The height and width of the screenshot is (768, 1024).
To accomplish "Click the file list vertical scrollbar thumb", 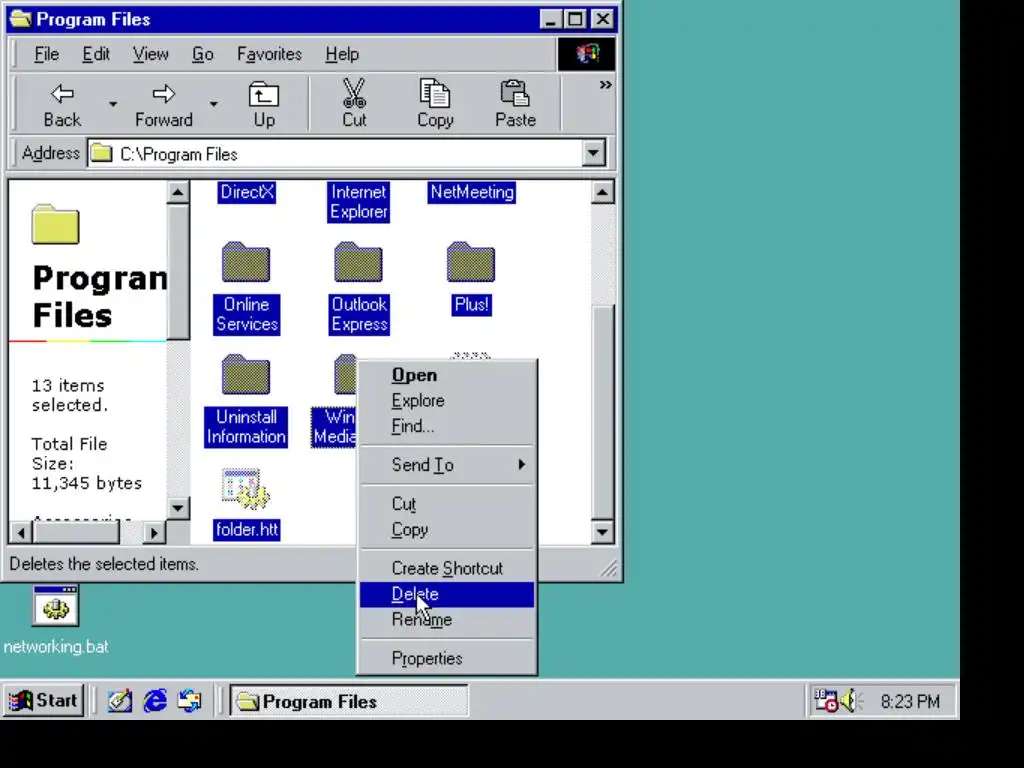I will 602,412.
